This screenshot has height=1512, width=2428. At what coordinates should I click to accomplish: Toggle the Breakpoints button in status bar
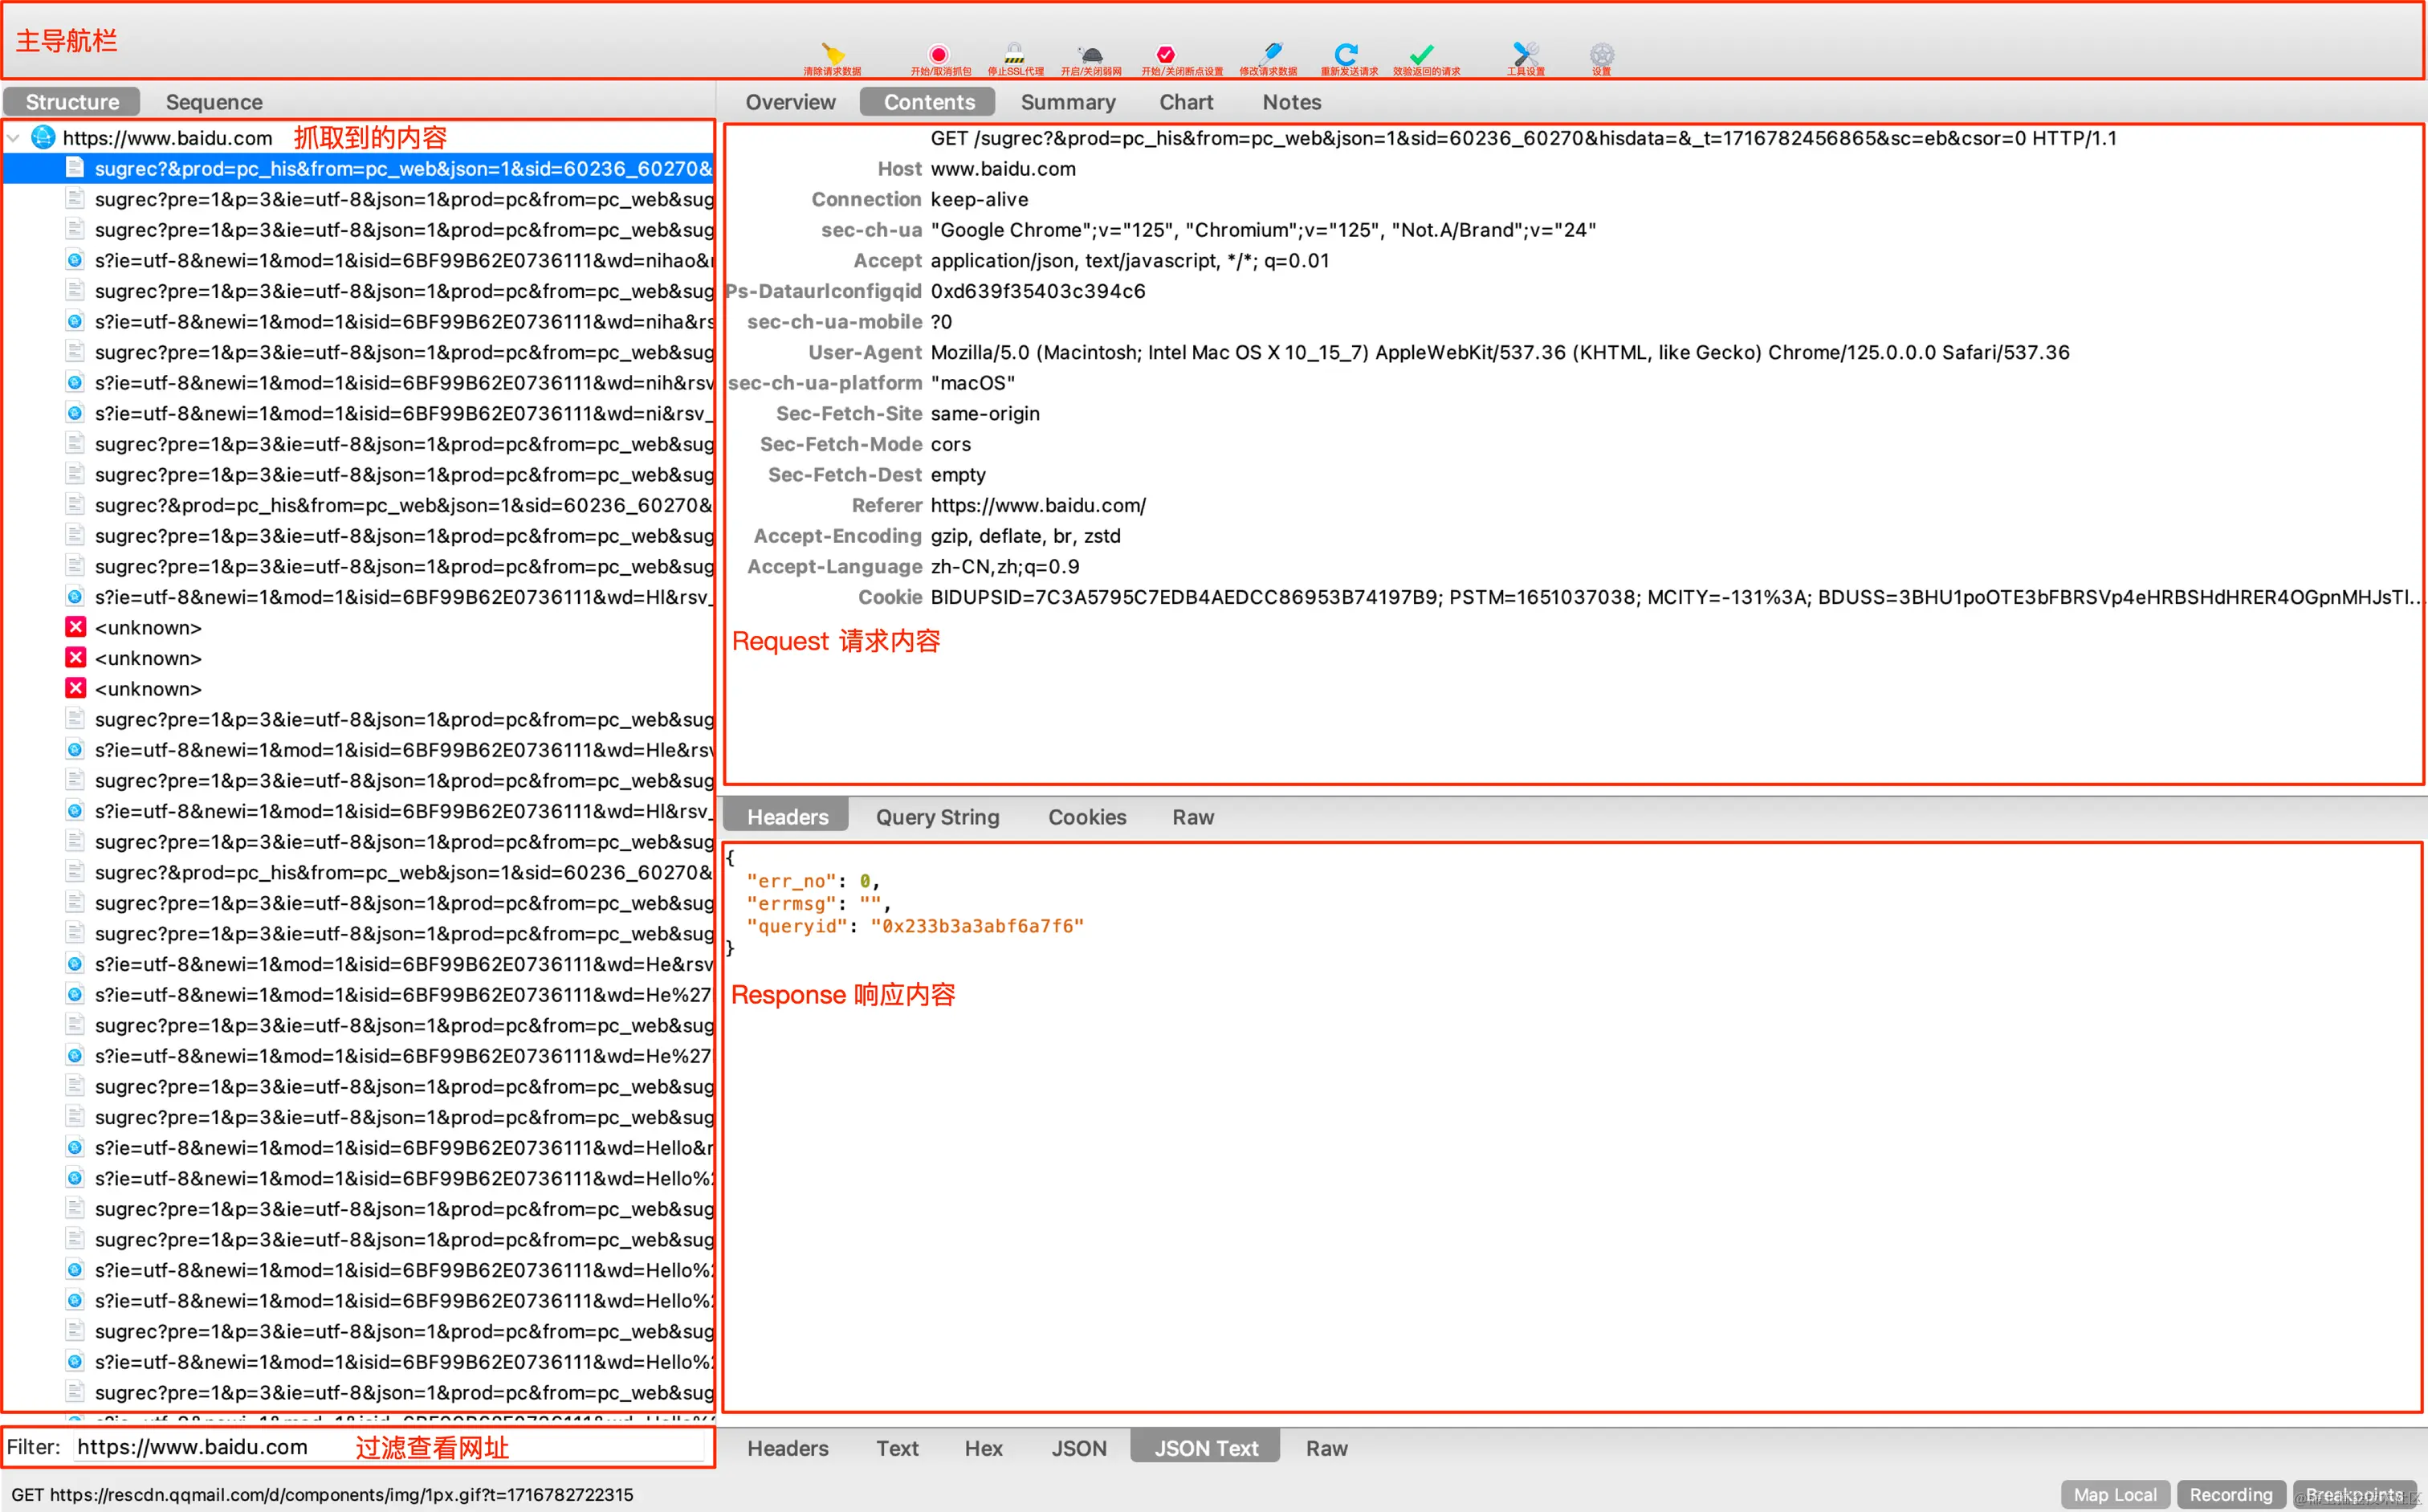click(x=2354, y=1494)
